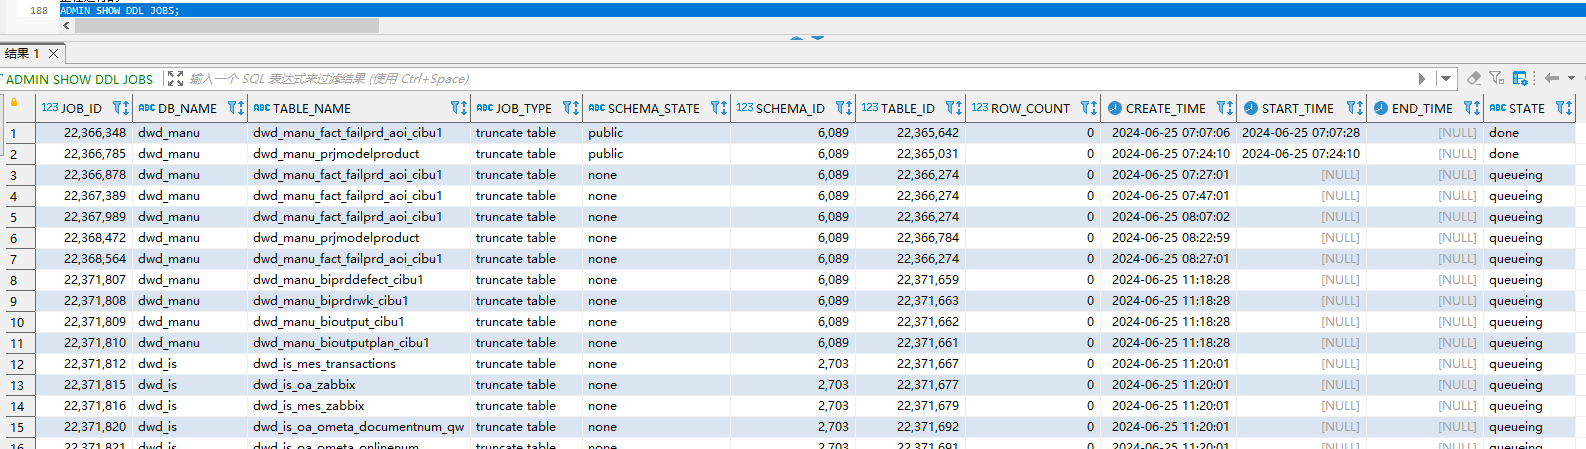Click the lock icon in the grid corner
The image size is (1586, 449).
14,103
